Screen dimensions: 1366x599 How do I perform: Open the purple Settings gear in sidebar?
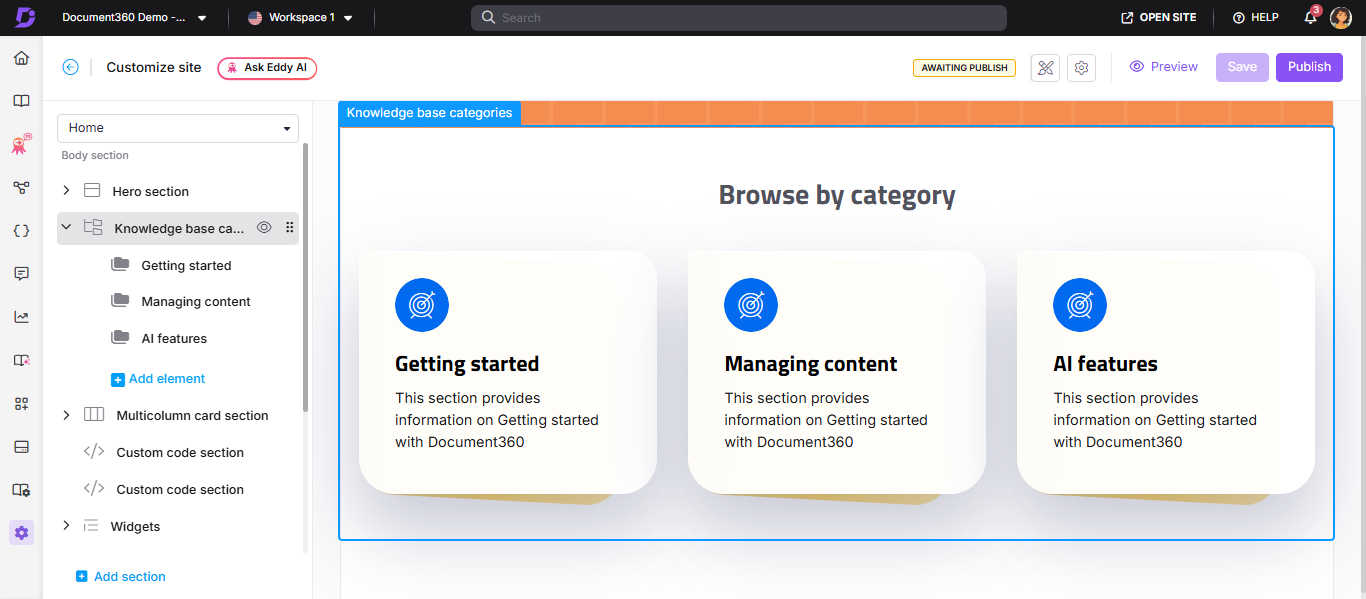coord(21,533)
